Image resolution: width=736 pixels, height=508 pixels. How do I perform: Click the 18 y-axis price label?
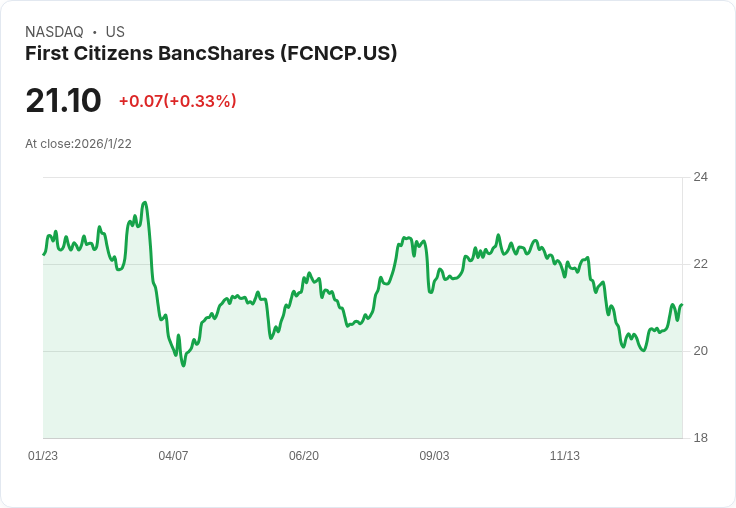click(x=701, y=438)
